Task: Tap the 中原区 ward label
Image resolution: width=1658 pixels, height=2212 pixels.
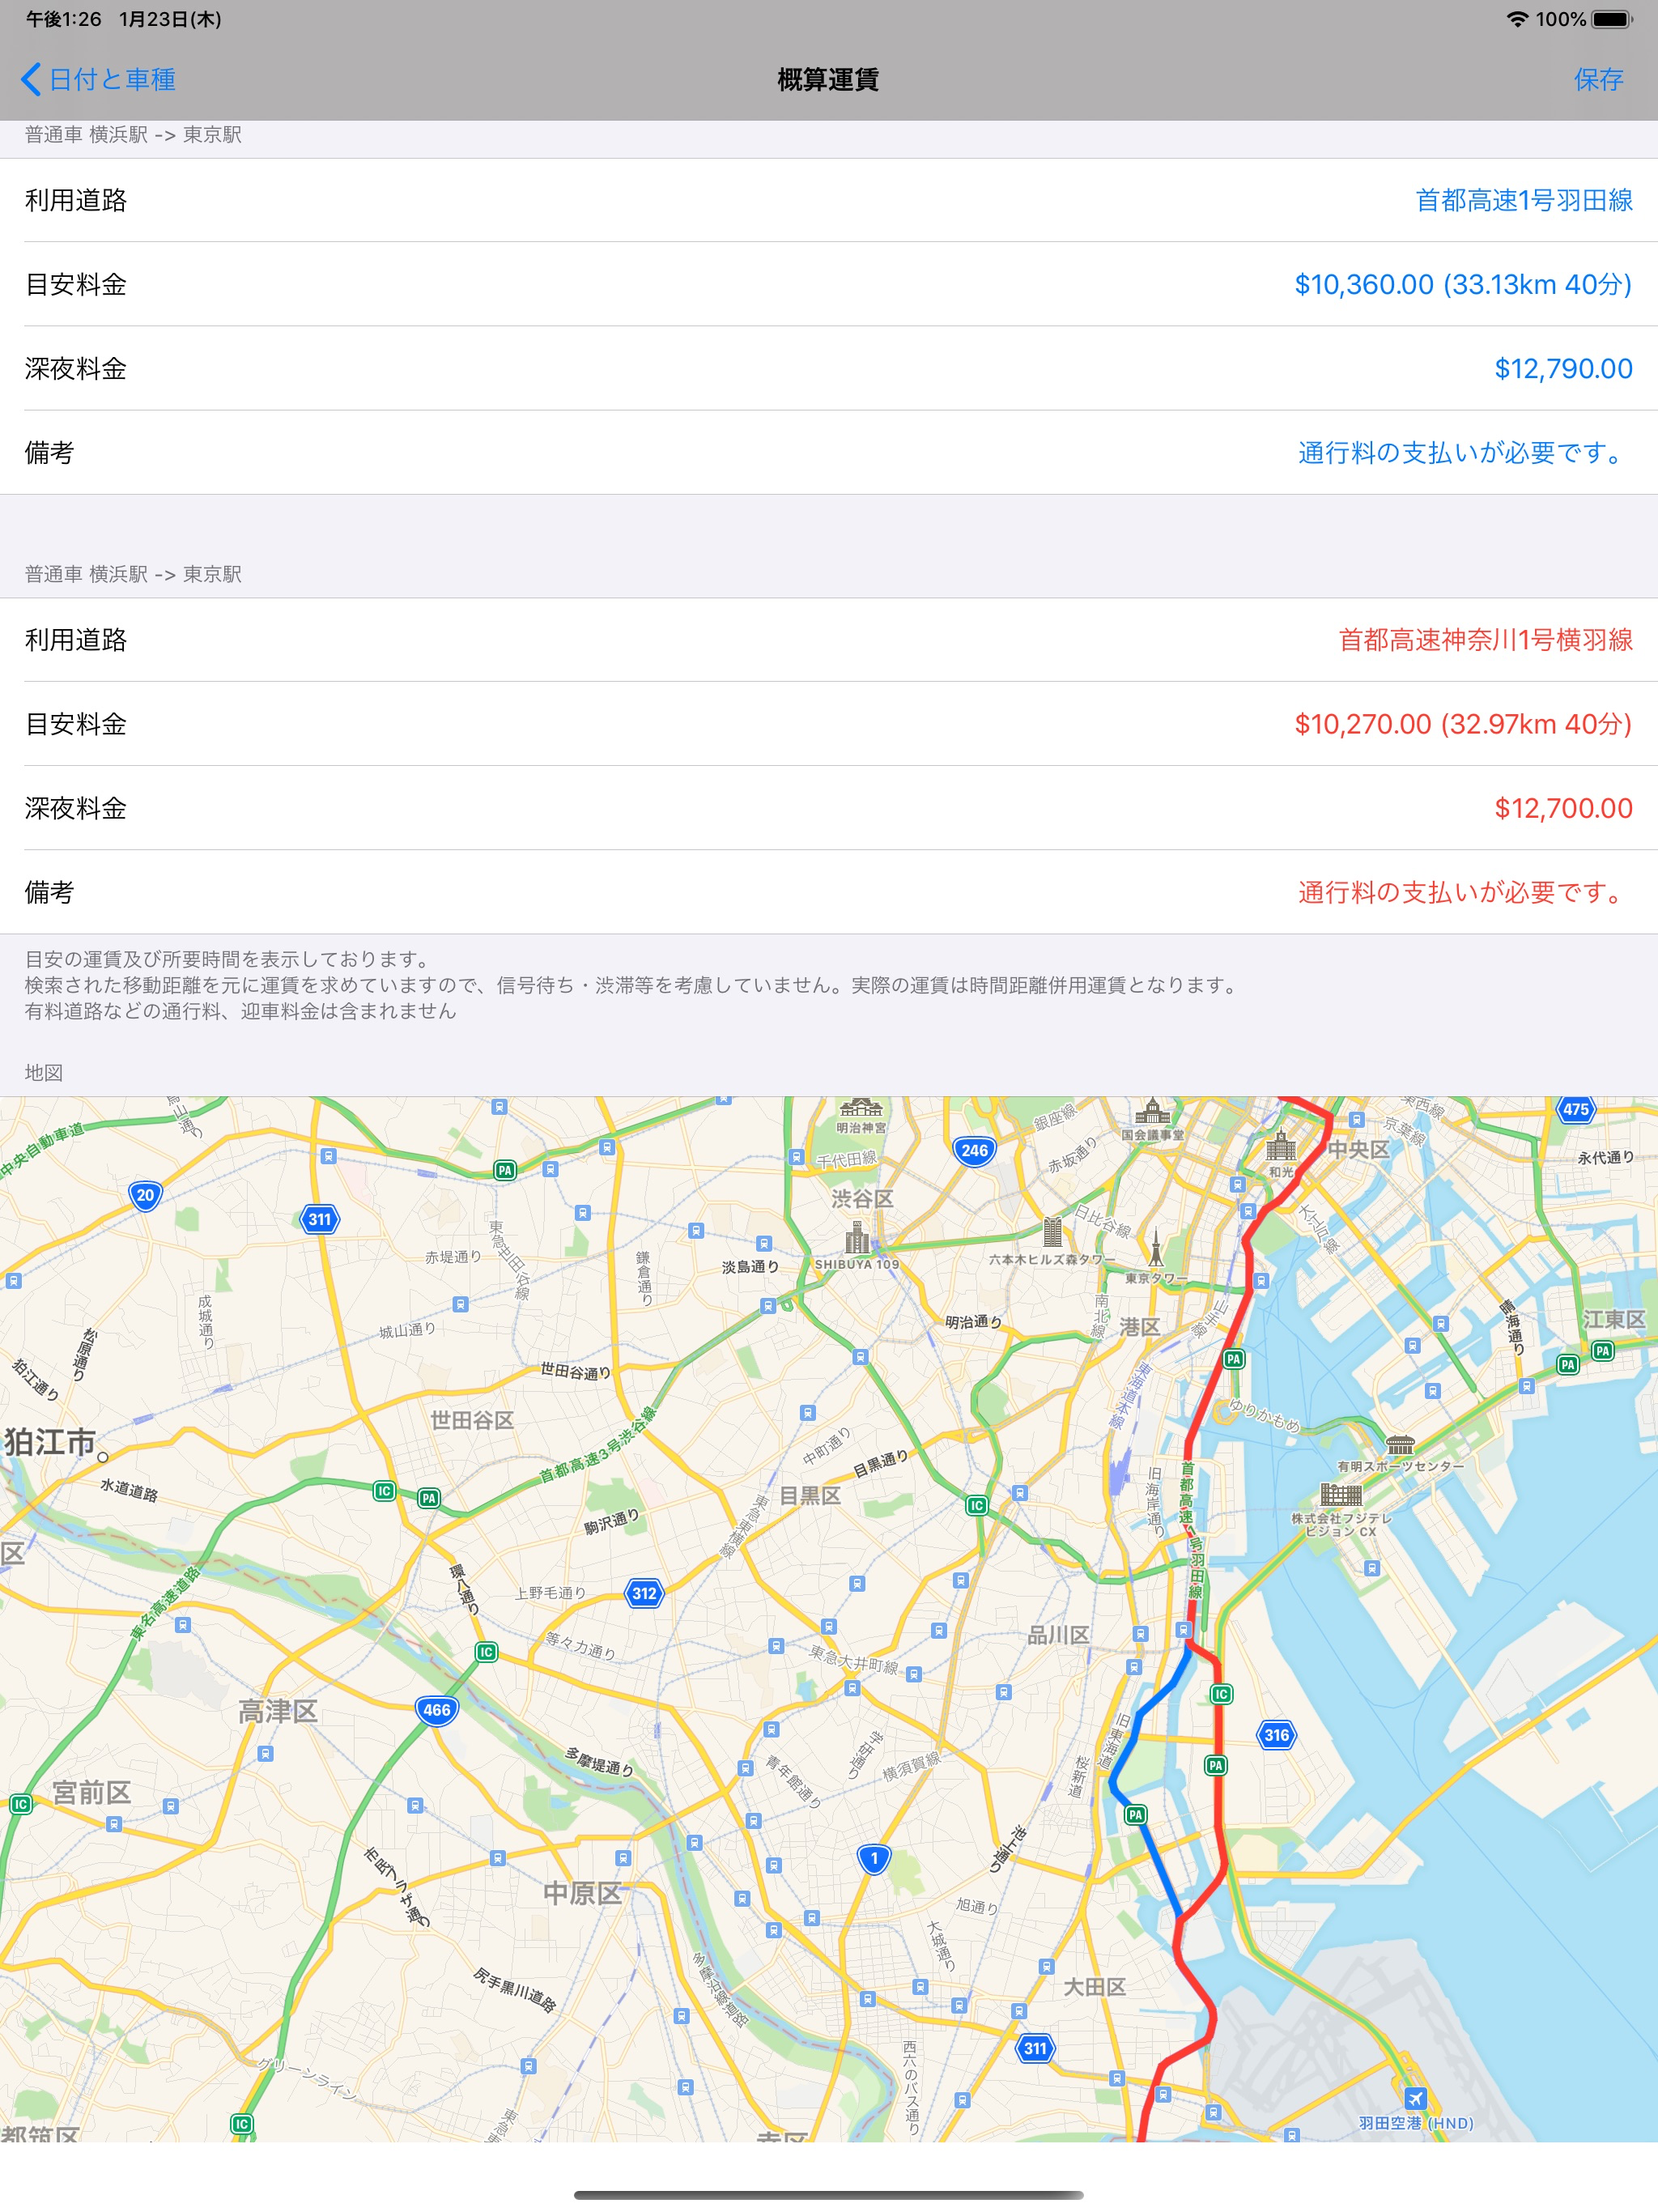Action: (583, 1893)
